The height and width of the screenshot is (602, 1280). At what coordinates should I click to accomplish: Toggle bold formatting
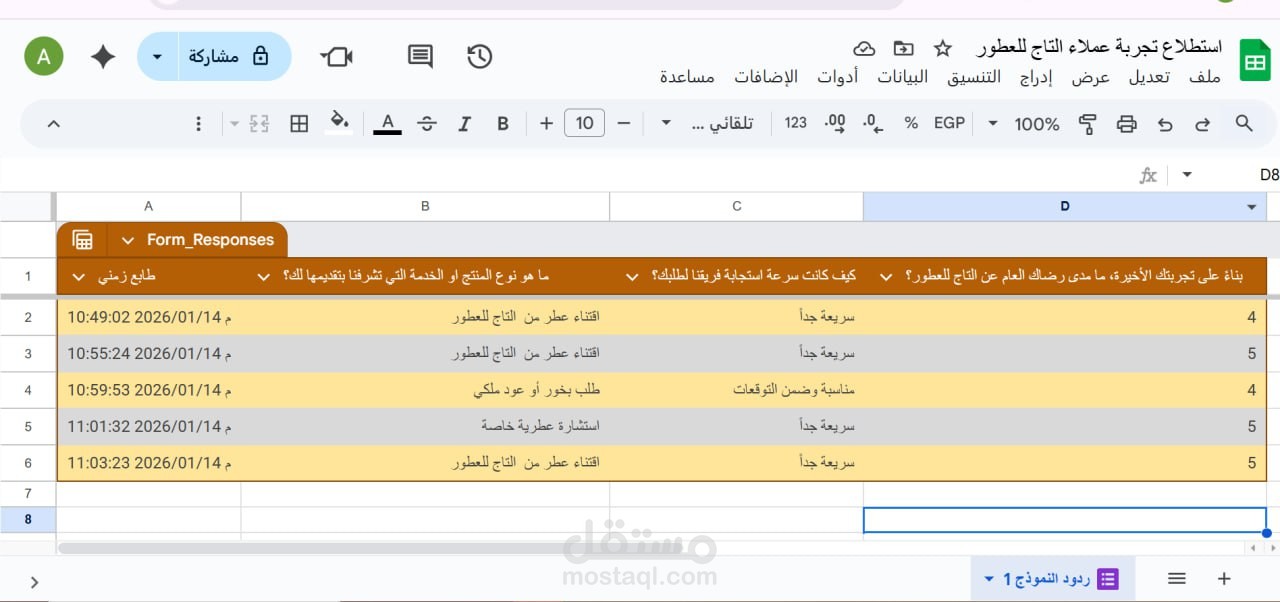tap(503, 123)
